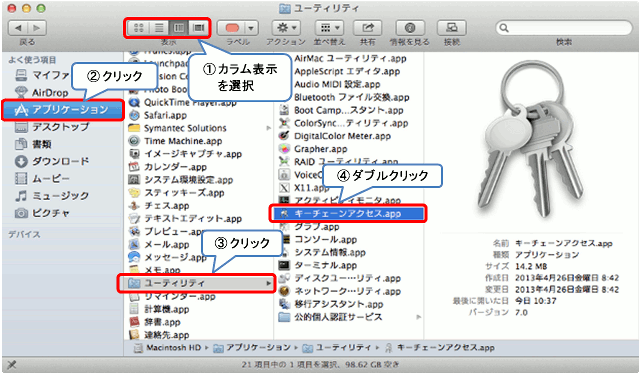
Task: Click the red label button
Action: [x=232, y=28]
